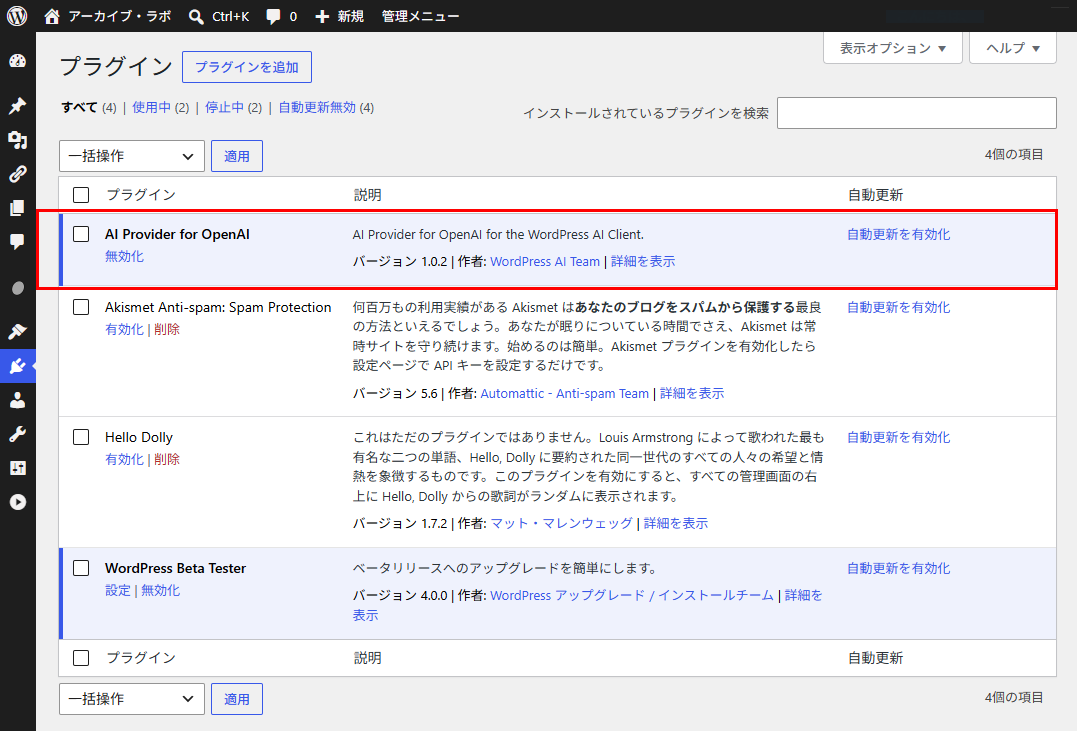Click the plus icon for 新規
The width and height of the screenshot is (1077, 731).
click(x=322, y=16)
